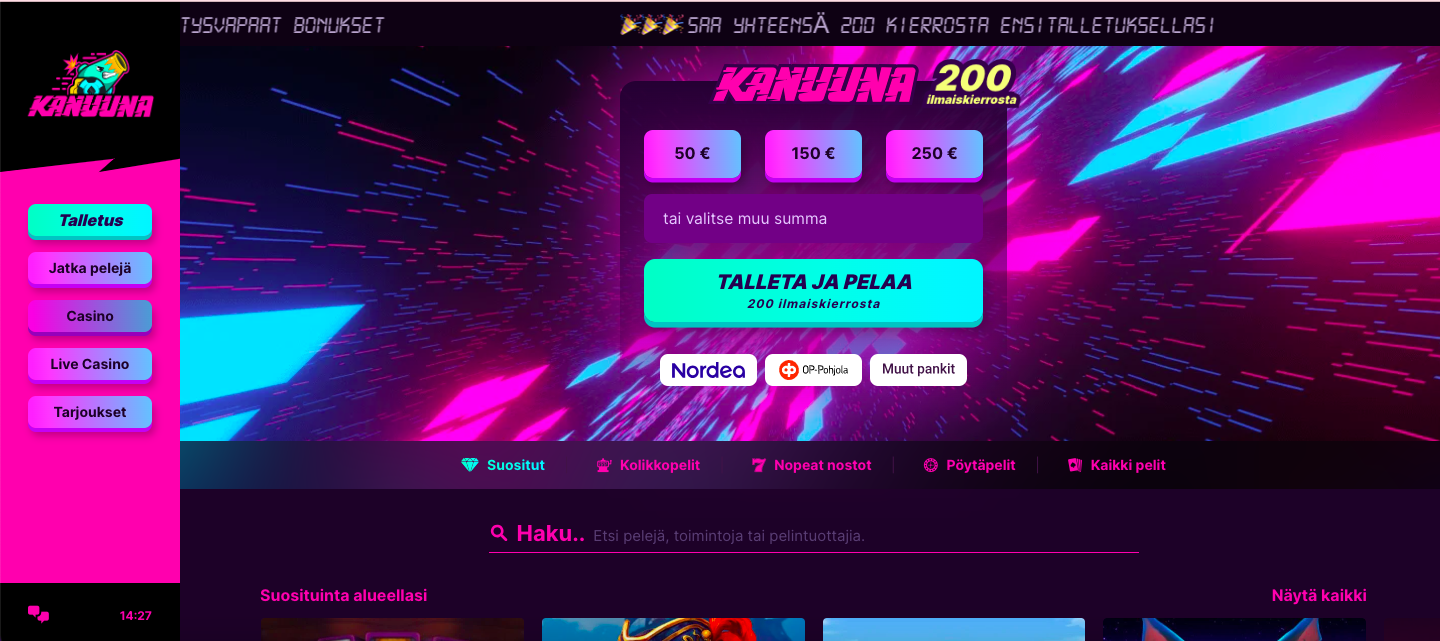1440x641 pixels.
Task: Open Muut pankit bank list
Action: (x=918, y=369)
